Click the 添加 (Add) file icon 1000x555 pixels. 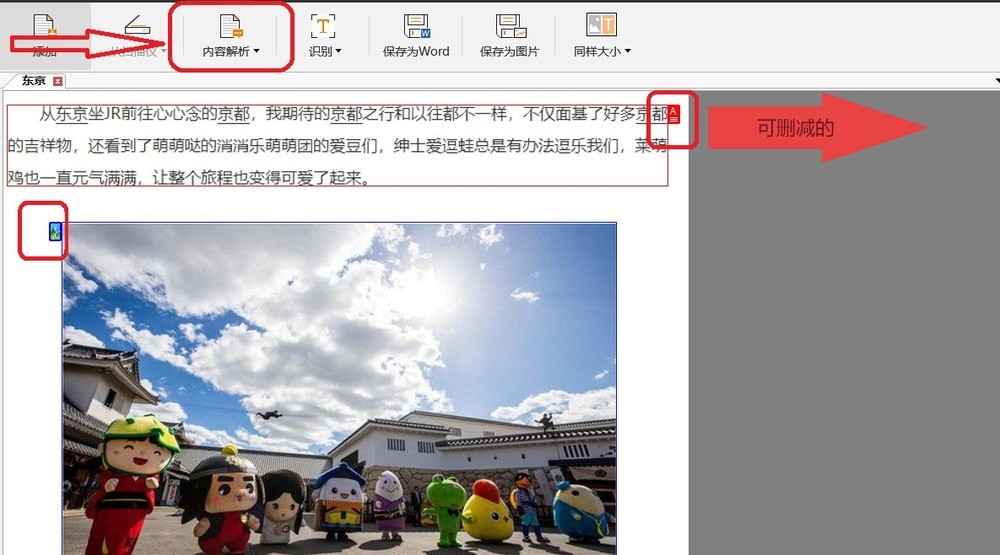pos(43,26)
